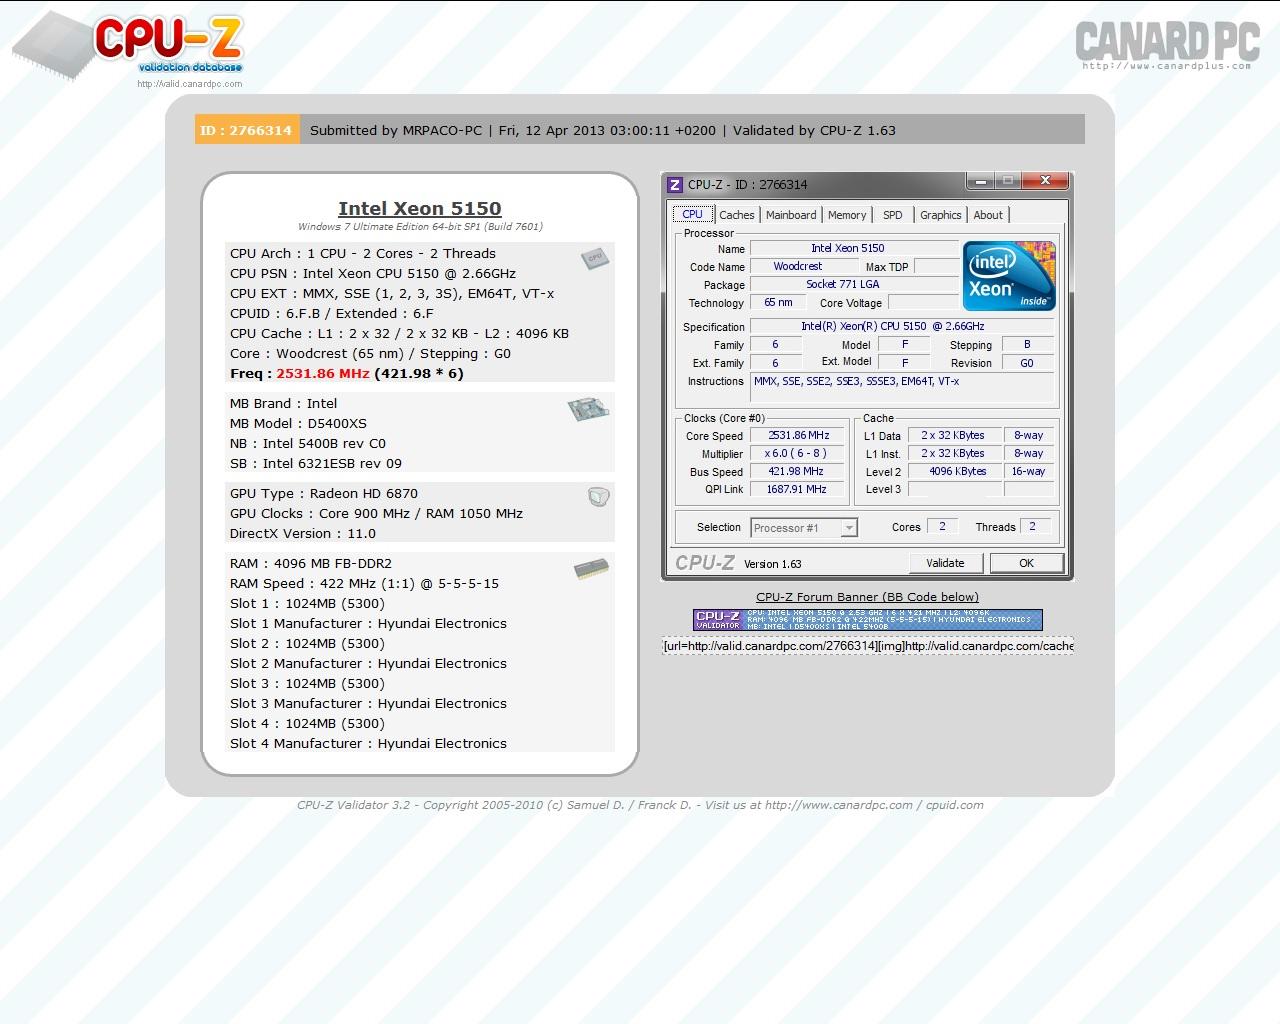Screen dimensions: 1280x1024
Task: Click Slot 4 Manufacturer : Hyundai Electronics line
Action: coord(368,743)
